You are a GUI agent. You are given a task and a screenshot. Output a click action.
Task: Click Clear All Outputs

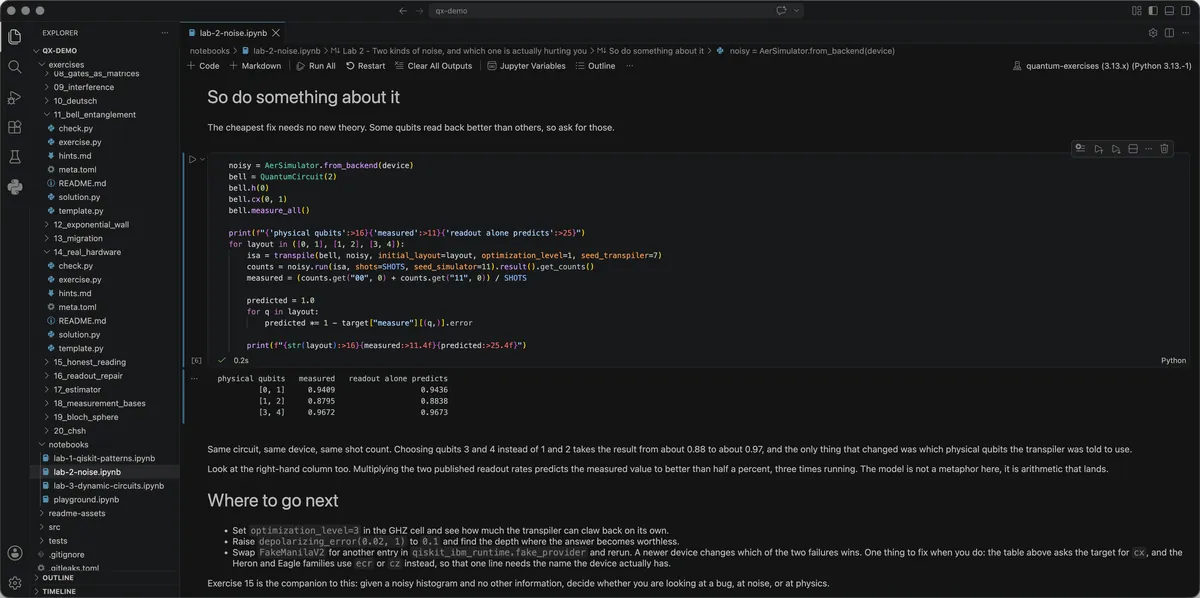[433, 66]
